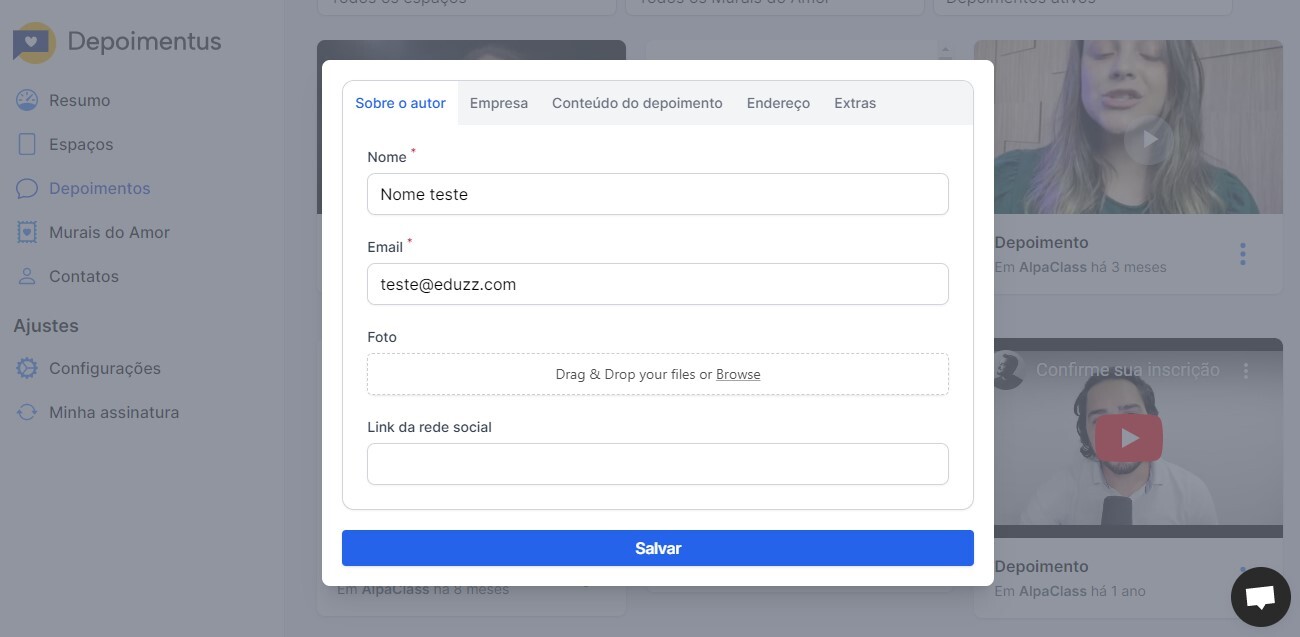Click into the Email input field
Viewport: 1300px width, 637px height.
click(x=657, y=284)
